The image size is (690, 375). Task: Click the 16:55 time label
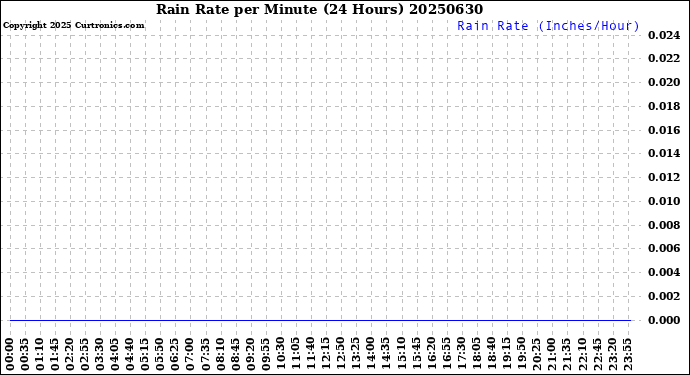click(x=446, y=355)
